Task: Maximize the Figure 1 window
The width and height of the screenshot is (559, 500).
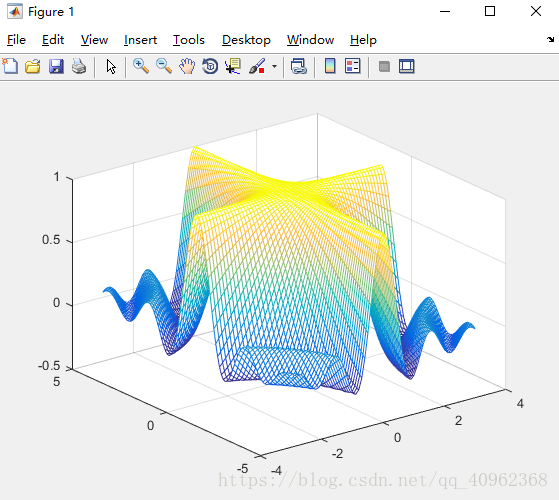Action: point(490,11)
